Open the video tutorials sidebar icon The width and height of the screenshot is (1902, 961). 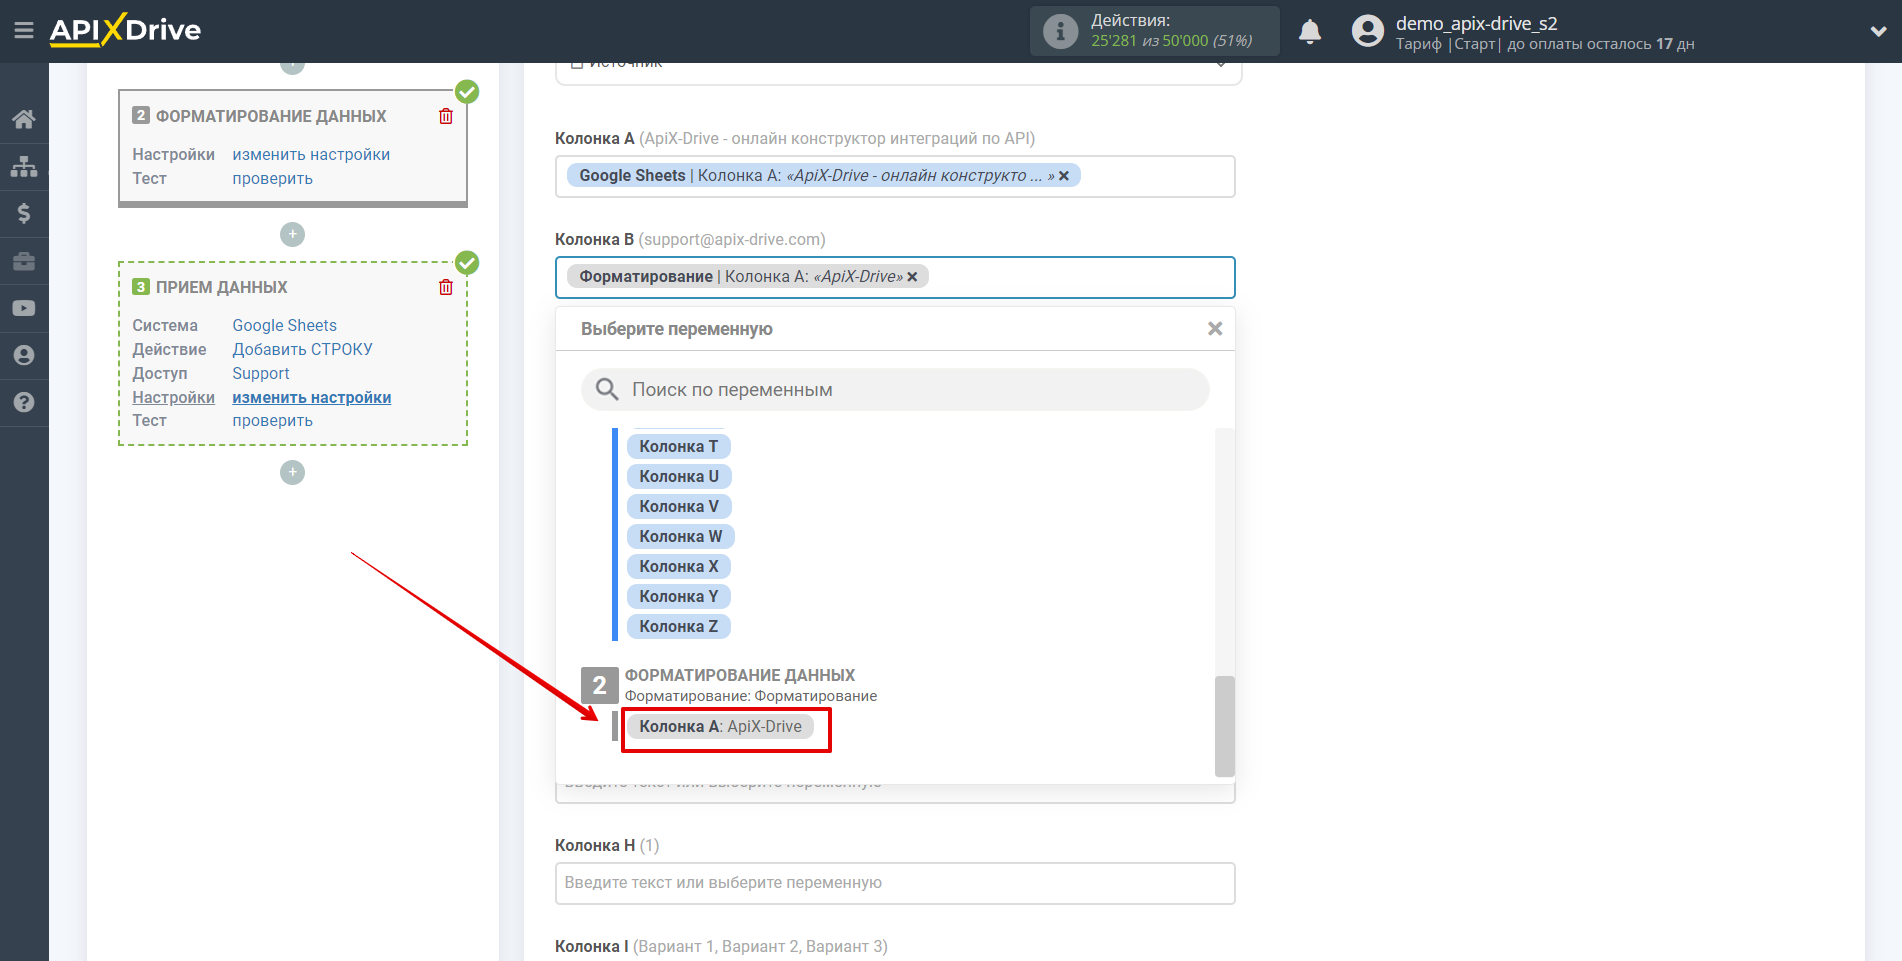24,308
